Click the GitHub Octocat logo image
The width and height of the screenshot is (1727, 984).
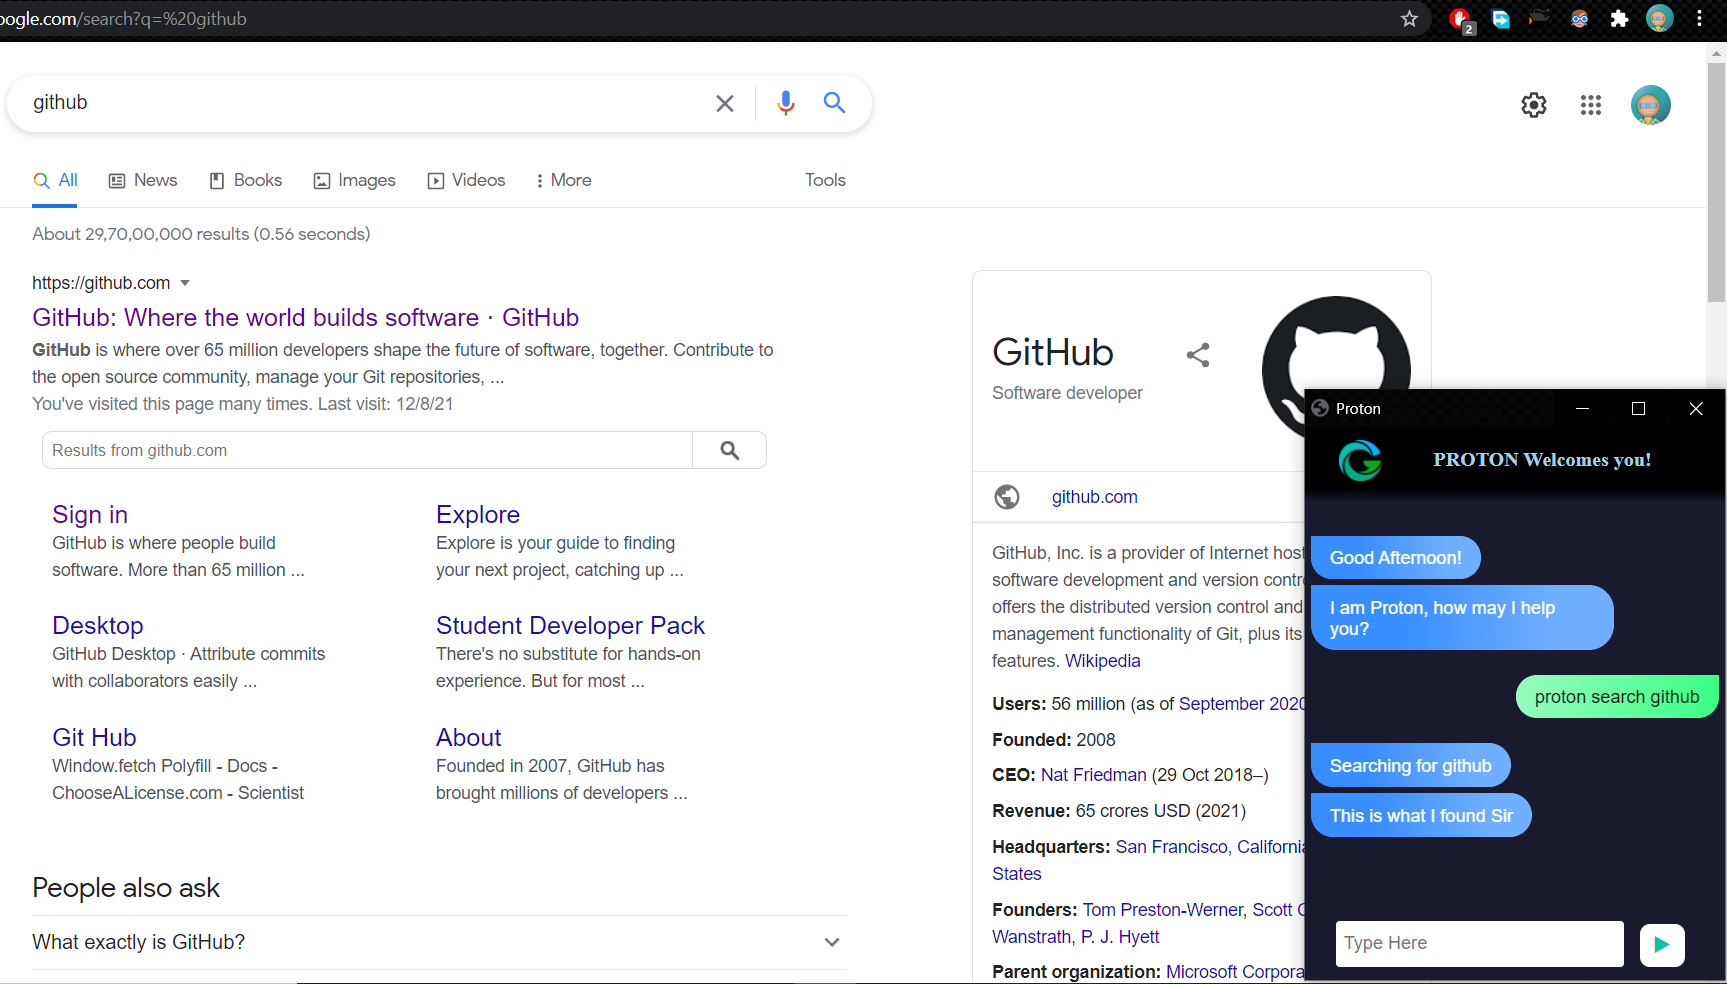click(x=1336, y=343)
